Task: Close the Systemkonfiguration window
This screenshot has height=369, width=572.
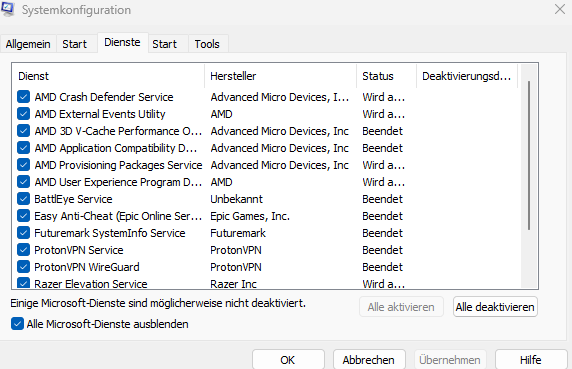Action: point(560,9)
